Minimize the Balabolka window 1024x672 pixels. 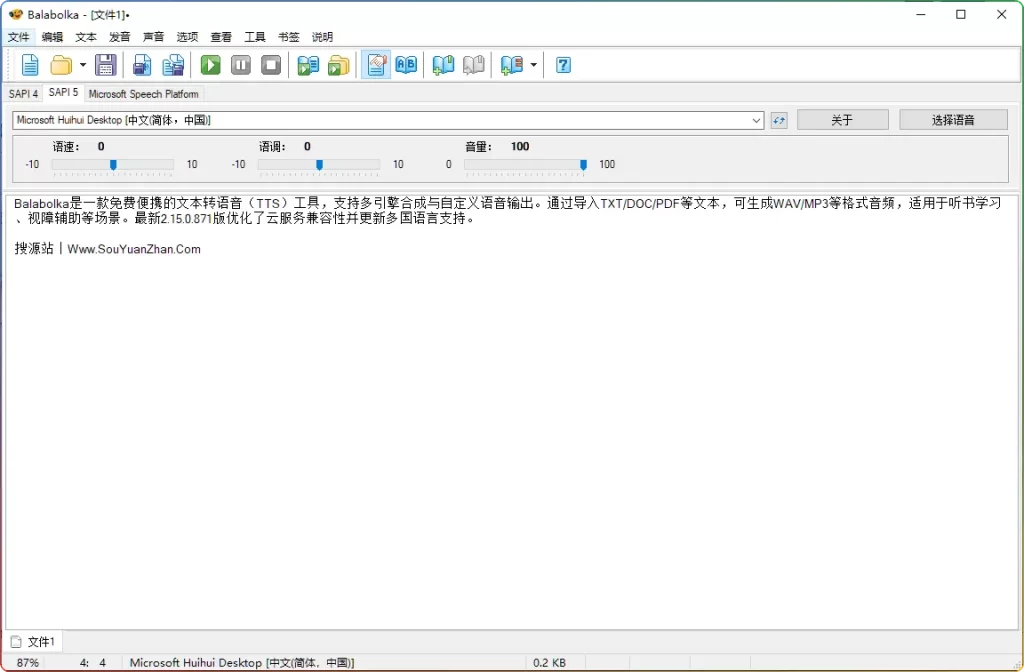pos(921,14)
